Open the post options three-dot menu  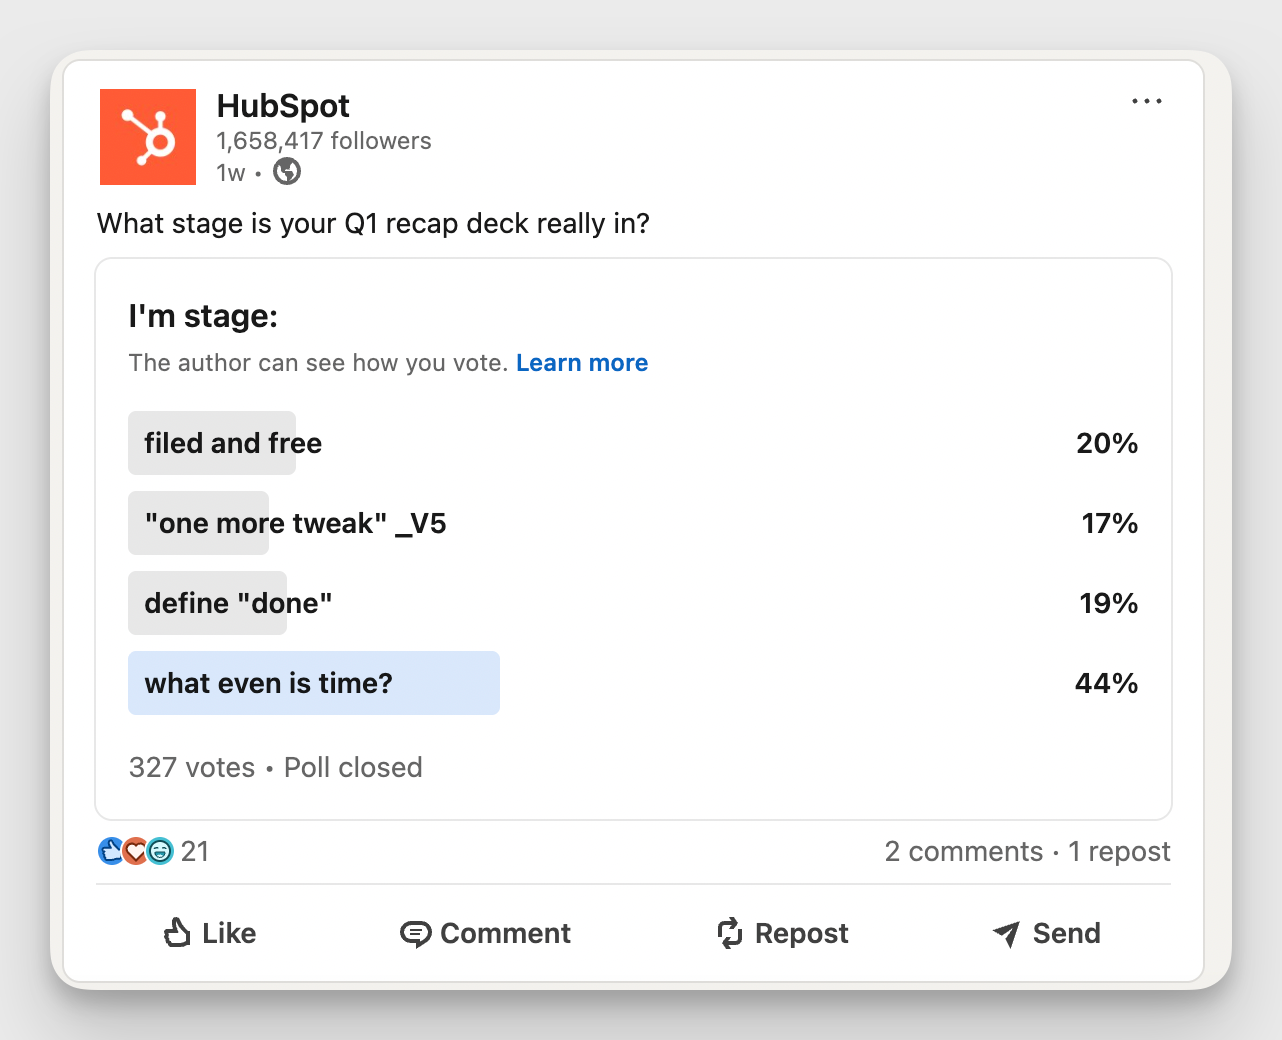pyautogui.click(x=1147, y=100)
